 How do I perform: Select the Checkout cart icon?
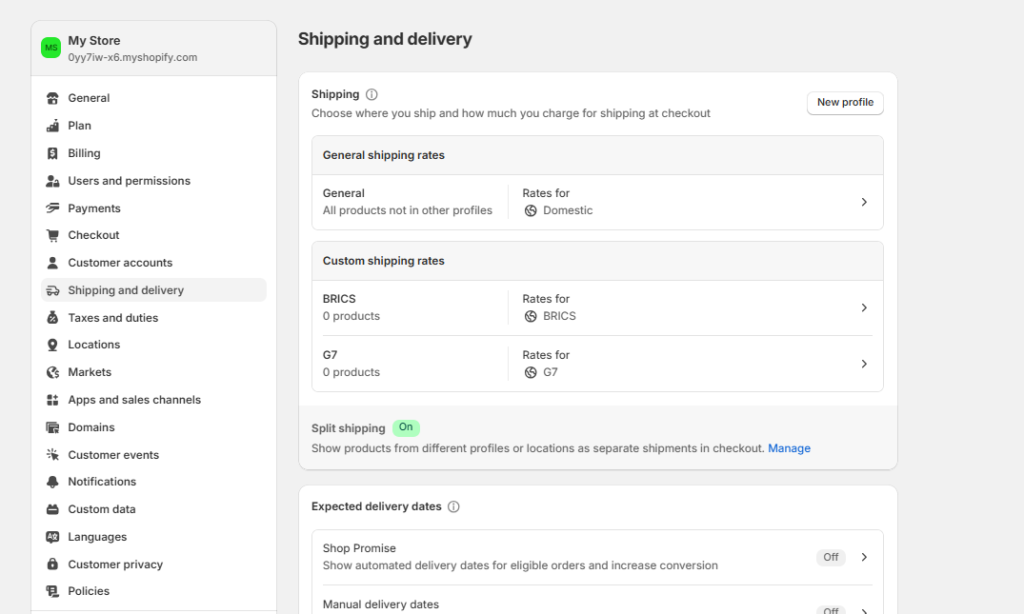pyautogui.click(x=52, y=235)
